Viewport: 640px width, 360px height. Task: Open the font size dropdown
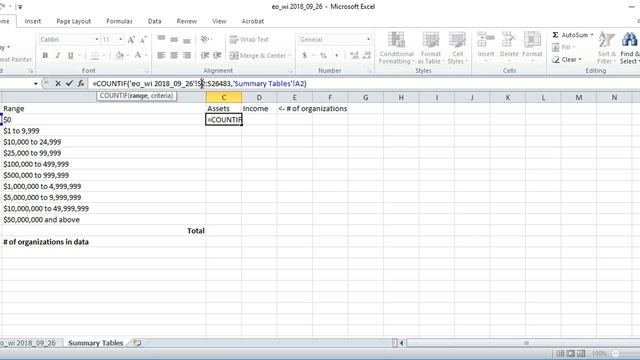(120, 40)
